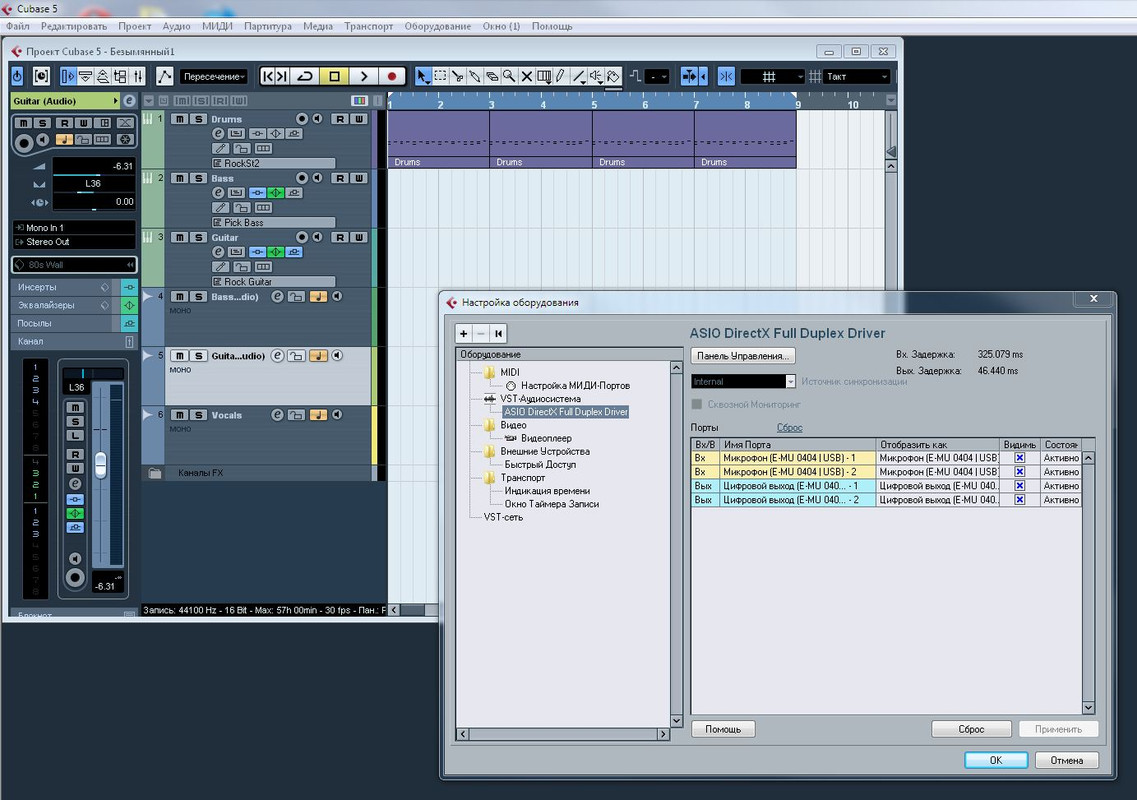Open the grid type dropdown
Screen dimensions: 1137x800
773,76
